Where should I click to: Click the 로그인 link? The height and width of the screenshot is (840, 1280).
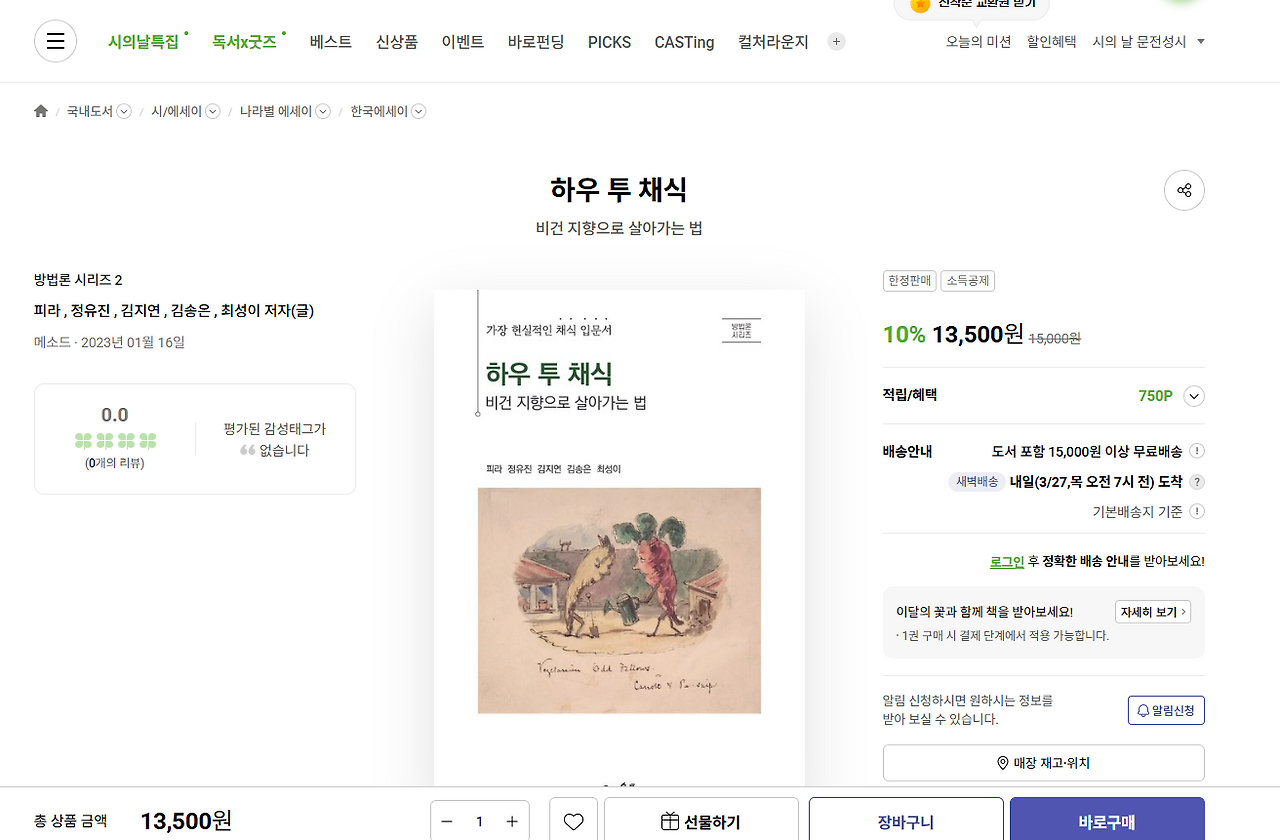point(1007,562)
